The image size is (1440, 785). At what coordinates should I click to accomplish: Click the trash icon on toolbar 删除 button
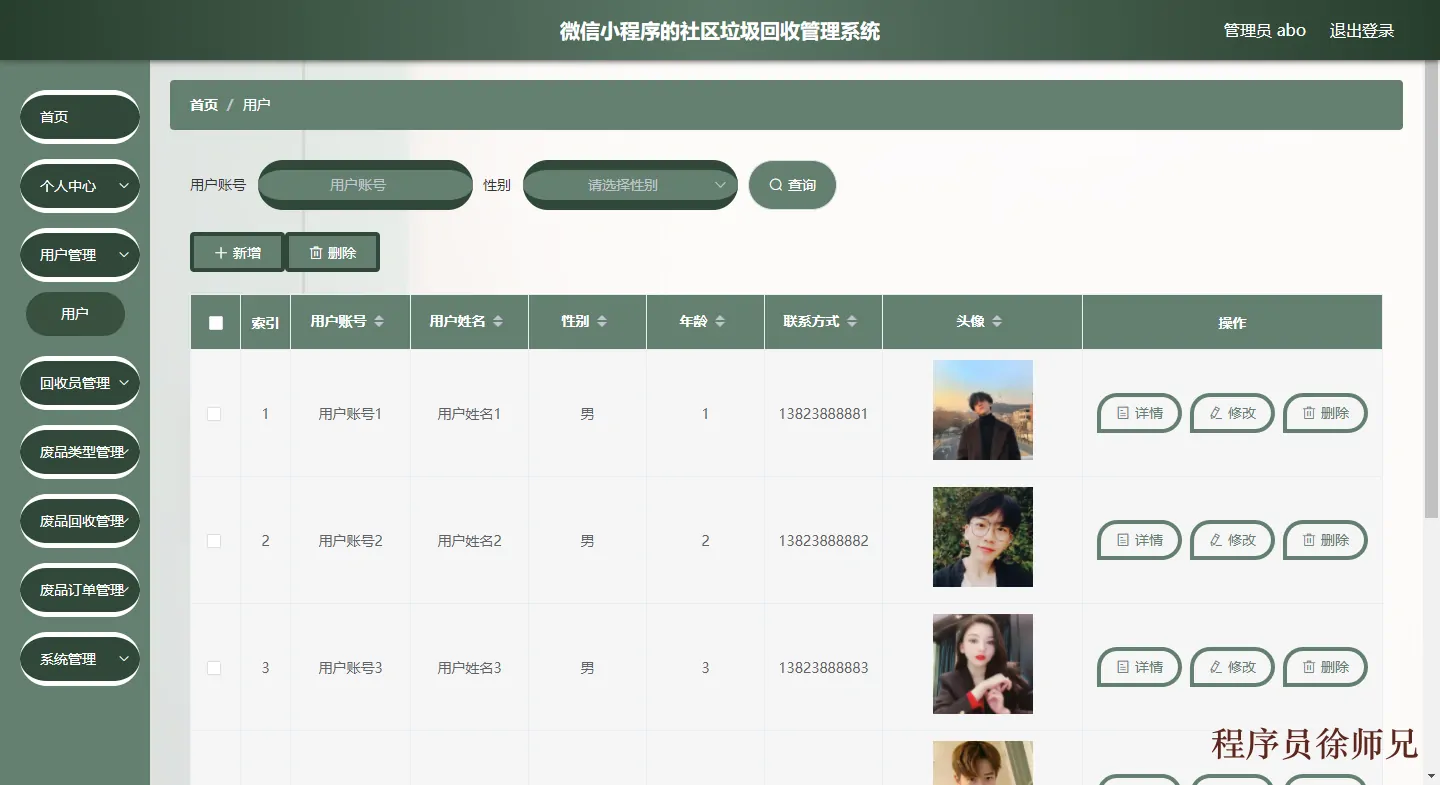[x=316, y=253]
